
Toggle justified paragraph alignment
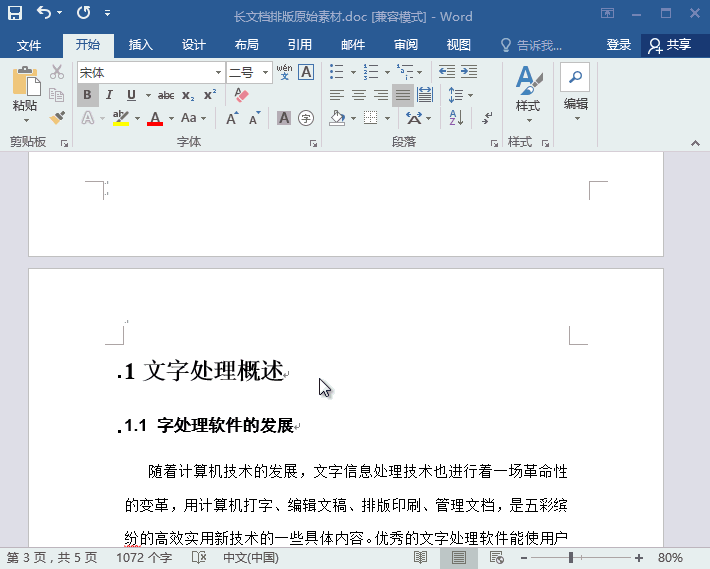(402, 95)
